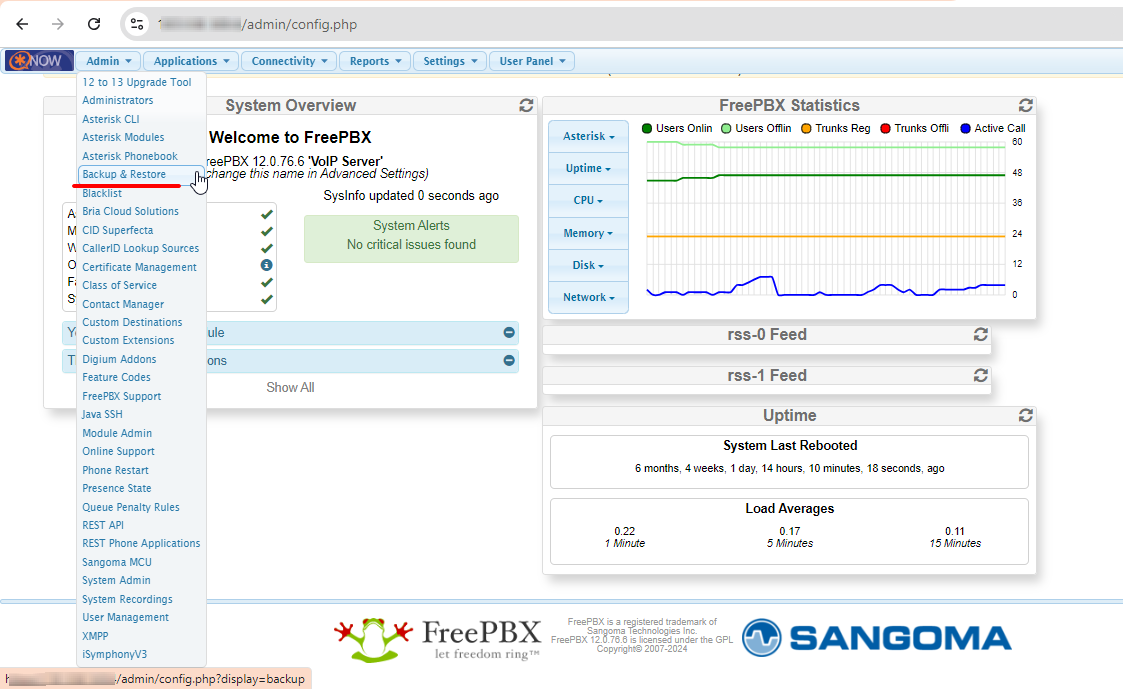Open Digium Addons menu entry
This screenshot has width=1123, height=689.
point(119,360)
